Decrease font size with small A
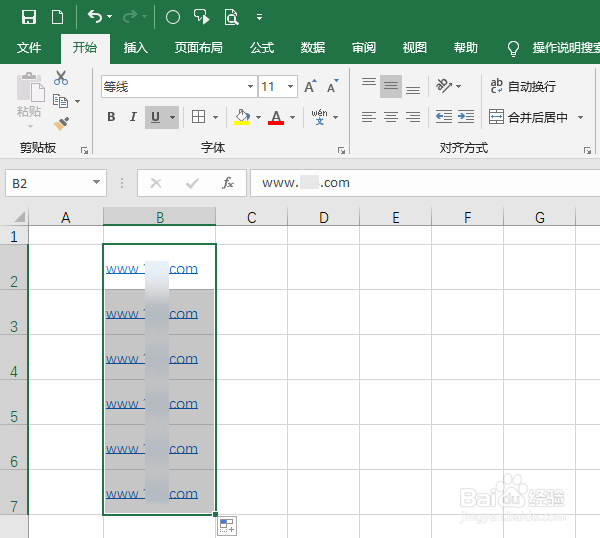Image resolution: width=600 pixels, height=538 pixels. [333, 86]
